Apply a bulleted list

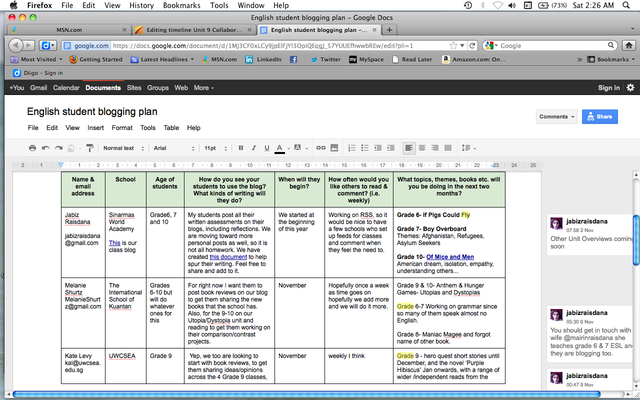[x=365, y=148]
